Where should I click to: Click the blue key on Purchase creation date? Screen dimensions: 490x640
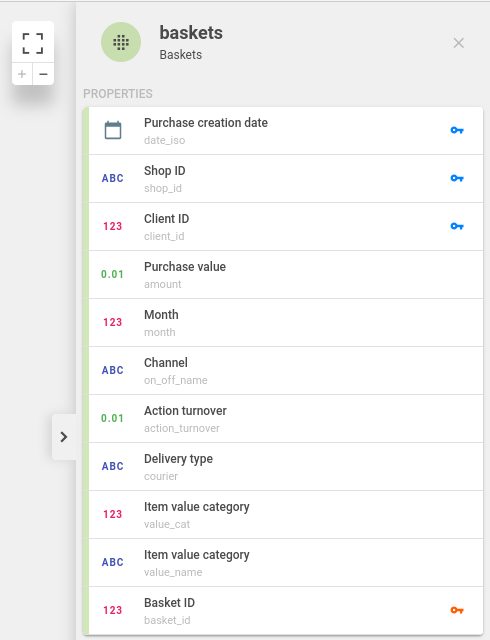[x=457, y=131]
